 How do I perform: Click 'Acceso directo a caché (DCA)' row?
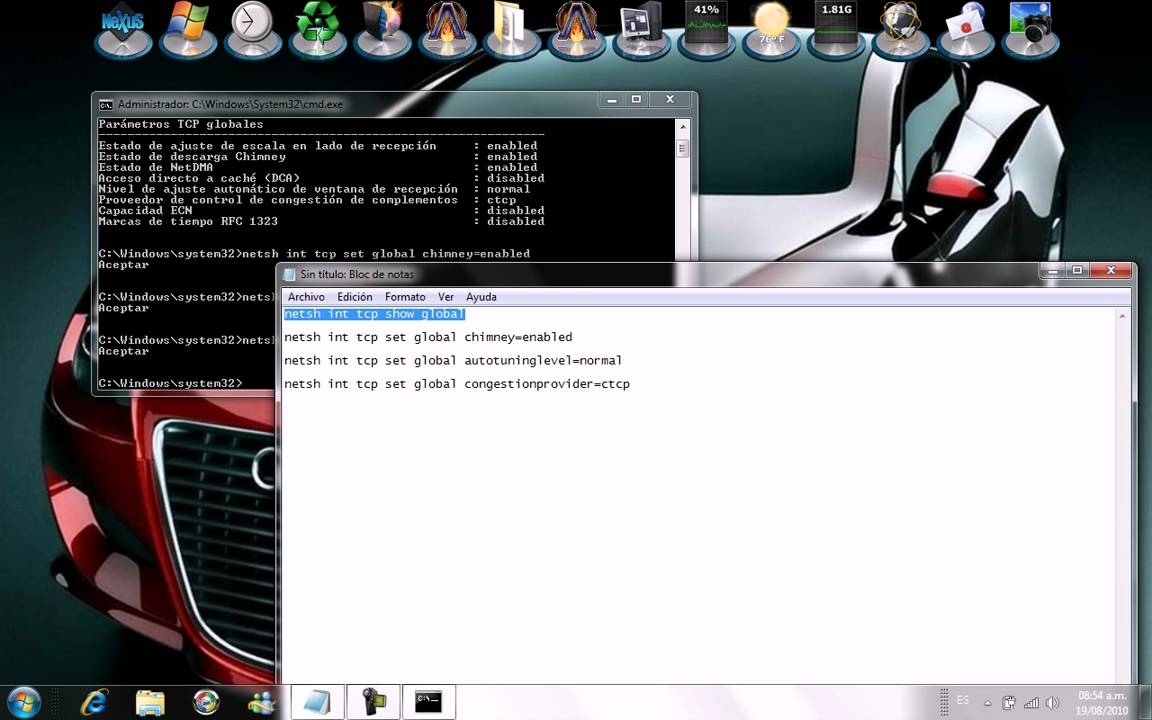pyautogui.click(x=321, y=179)
